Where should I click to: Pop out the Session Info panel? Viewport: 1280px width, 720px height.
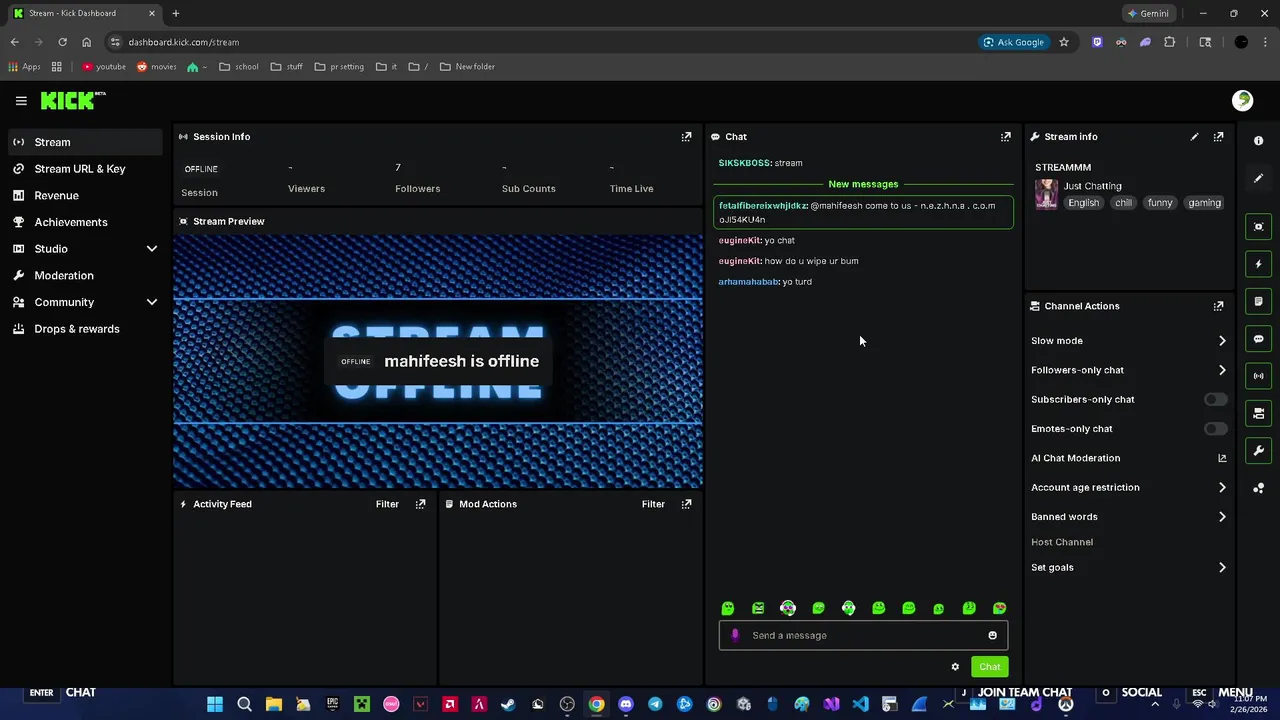[686, 137]
